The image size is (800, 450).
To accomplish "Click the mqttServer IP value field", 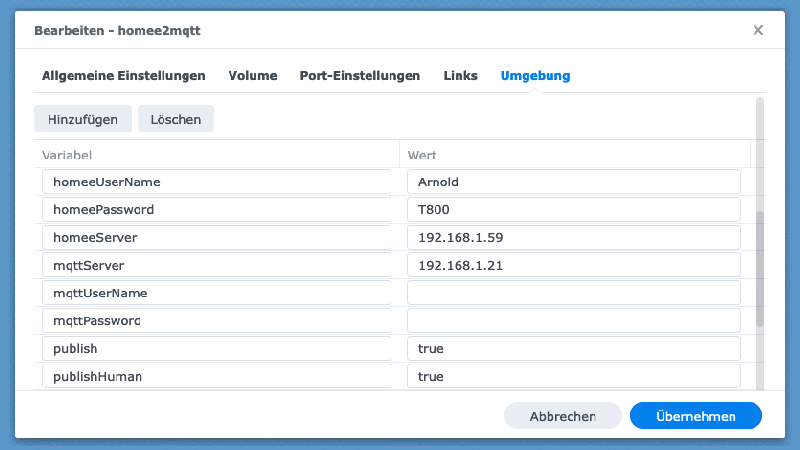I will click(573, 266).
